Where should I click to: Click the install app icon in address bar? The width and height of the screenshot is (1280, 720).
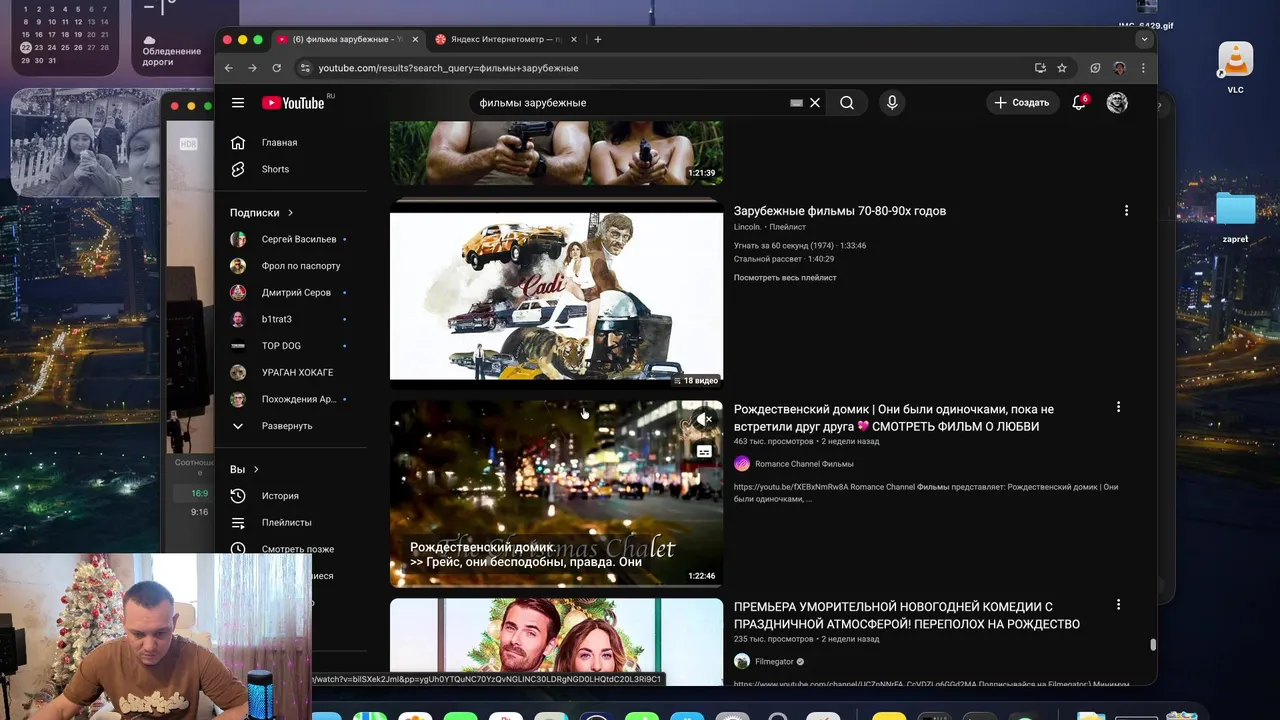[x=1040, y=68]
